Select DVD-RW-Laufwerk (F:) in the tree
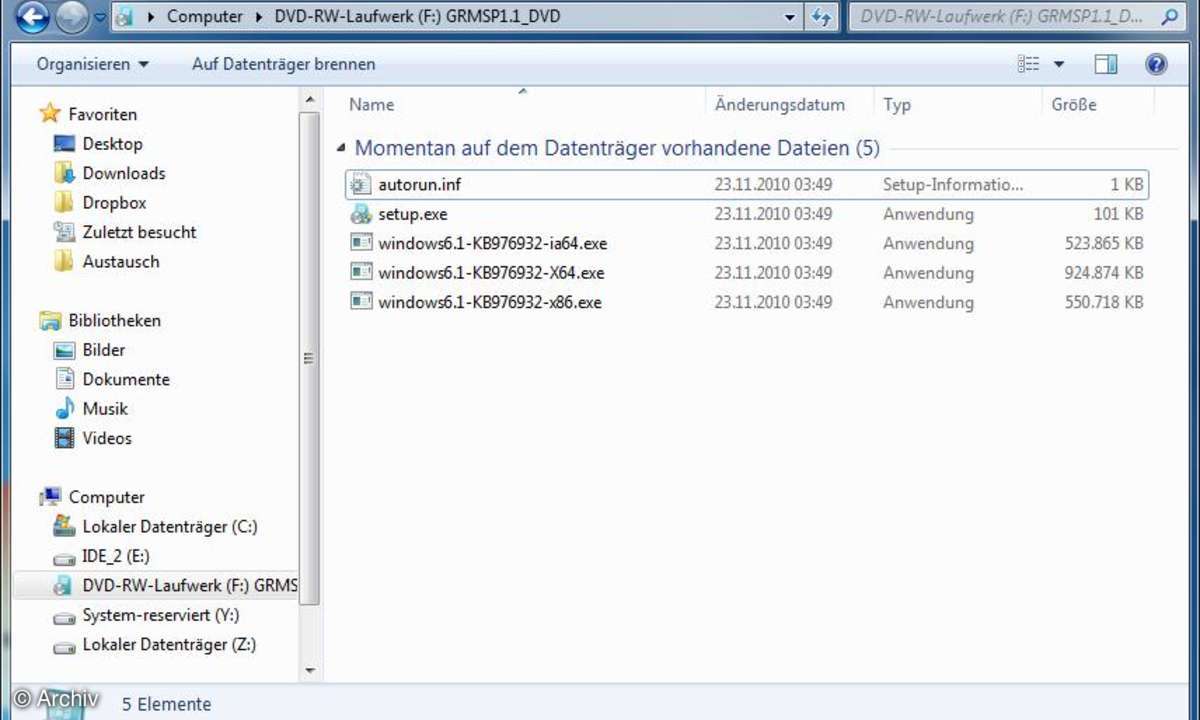This screenshot has width=1200, height=720. pyautogui.click(x=190, y=585)
